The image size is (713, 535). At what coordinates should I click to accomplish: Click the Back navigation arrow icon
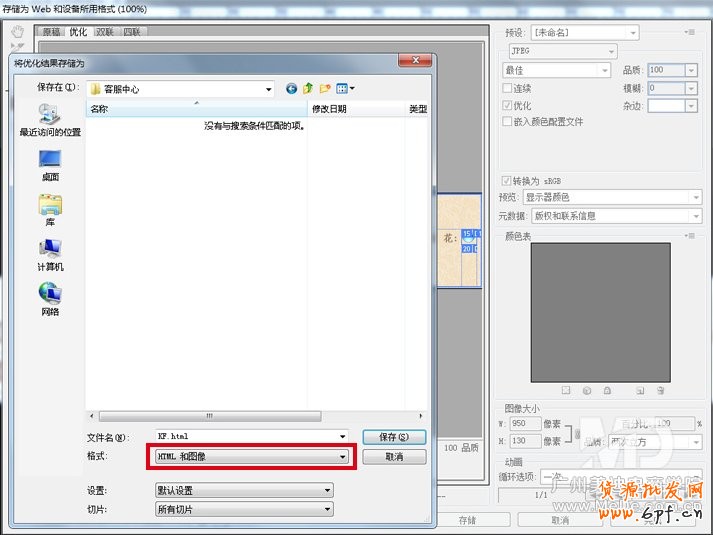[292, 89]
